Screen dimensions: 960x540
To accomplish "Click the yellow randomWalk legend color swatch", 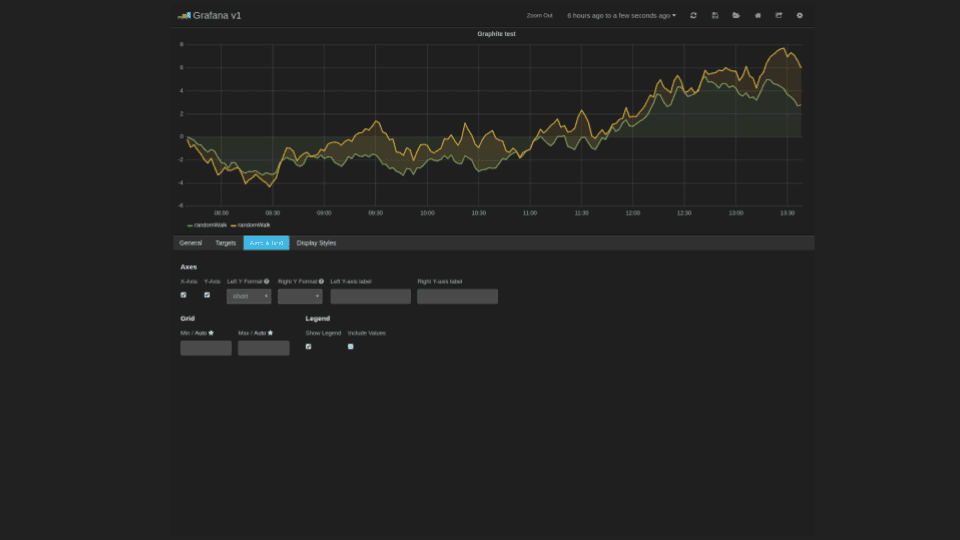I will point(234,226).
